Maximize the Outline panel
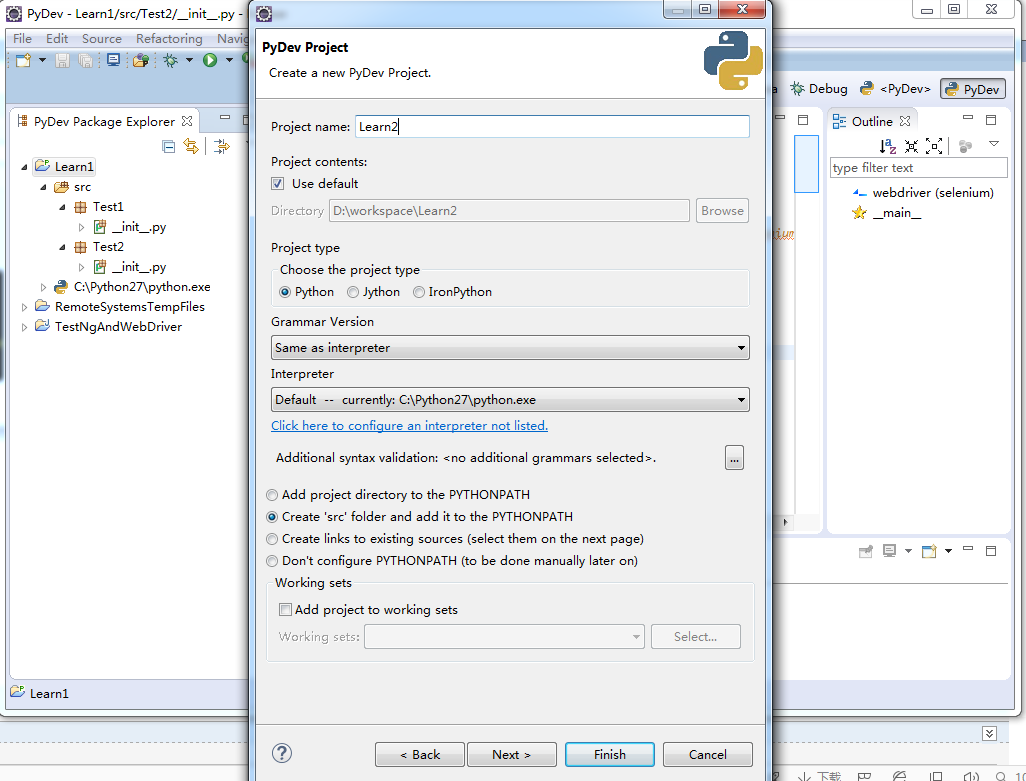 pos(991,120)
